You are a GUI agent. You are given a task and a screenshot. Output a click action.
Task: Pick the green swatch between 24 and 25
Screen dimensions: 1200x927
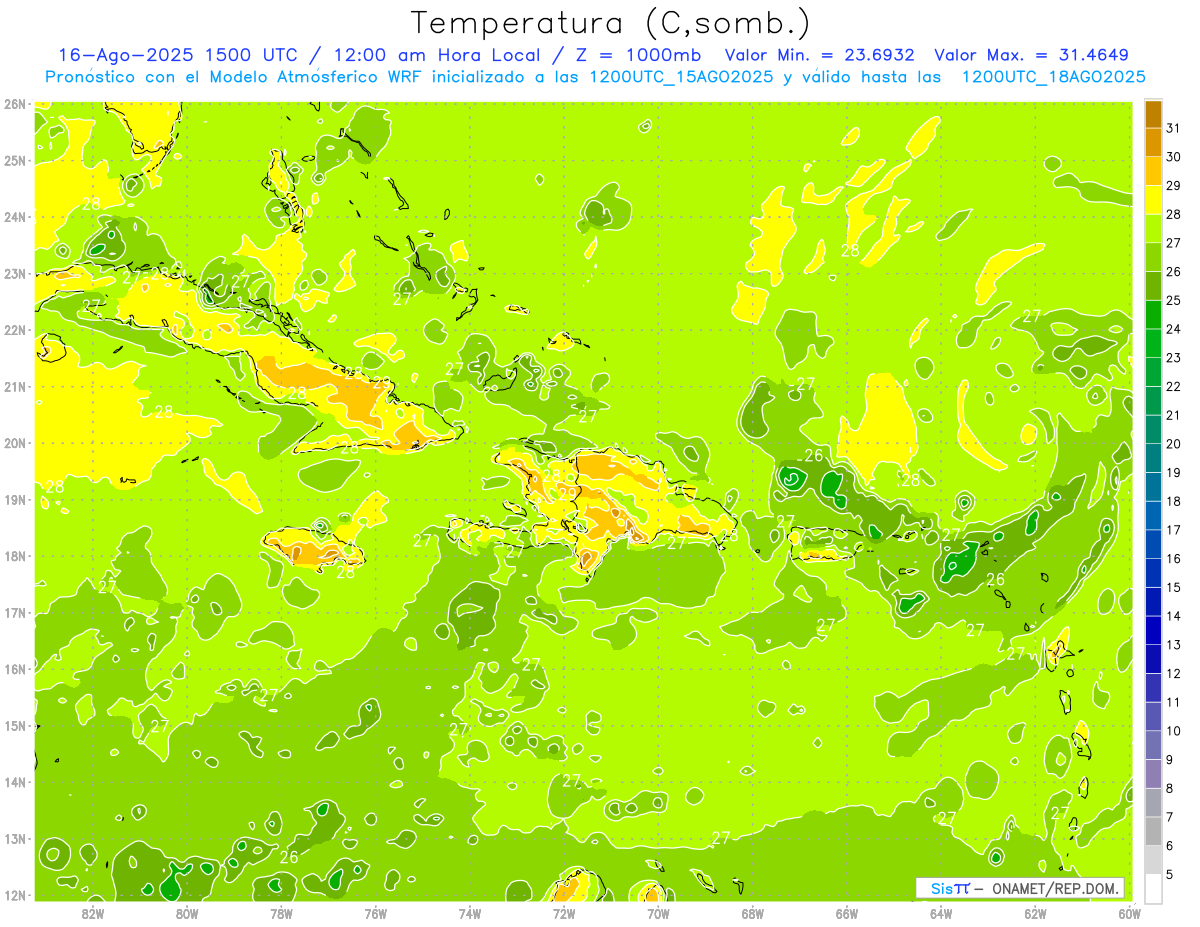[1153, 315]
